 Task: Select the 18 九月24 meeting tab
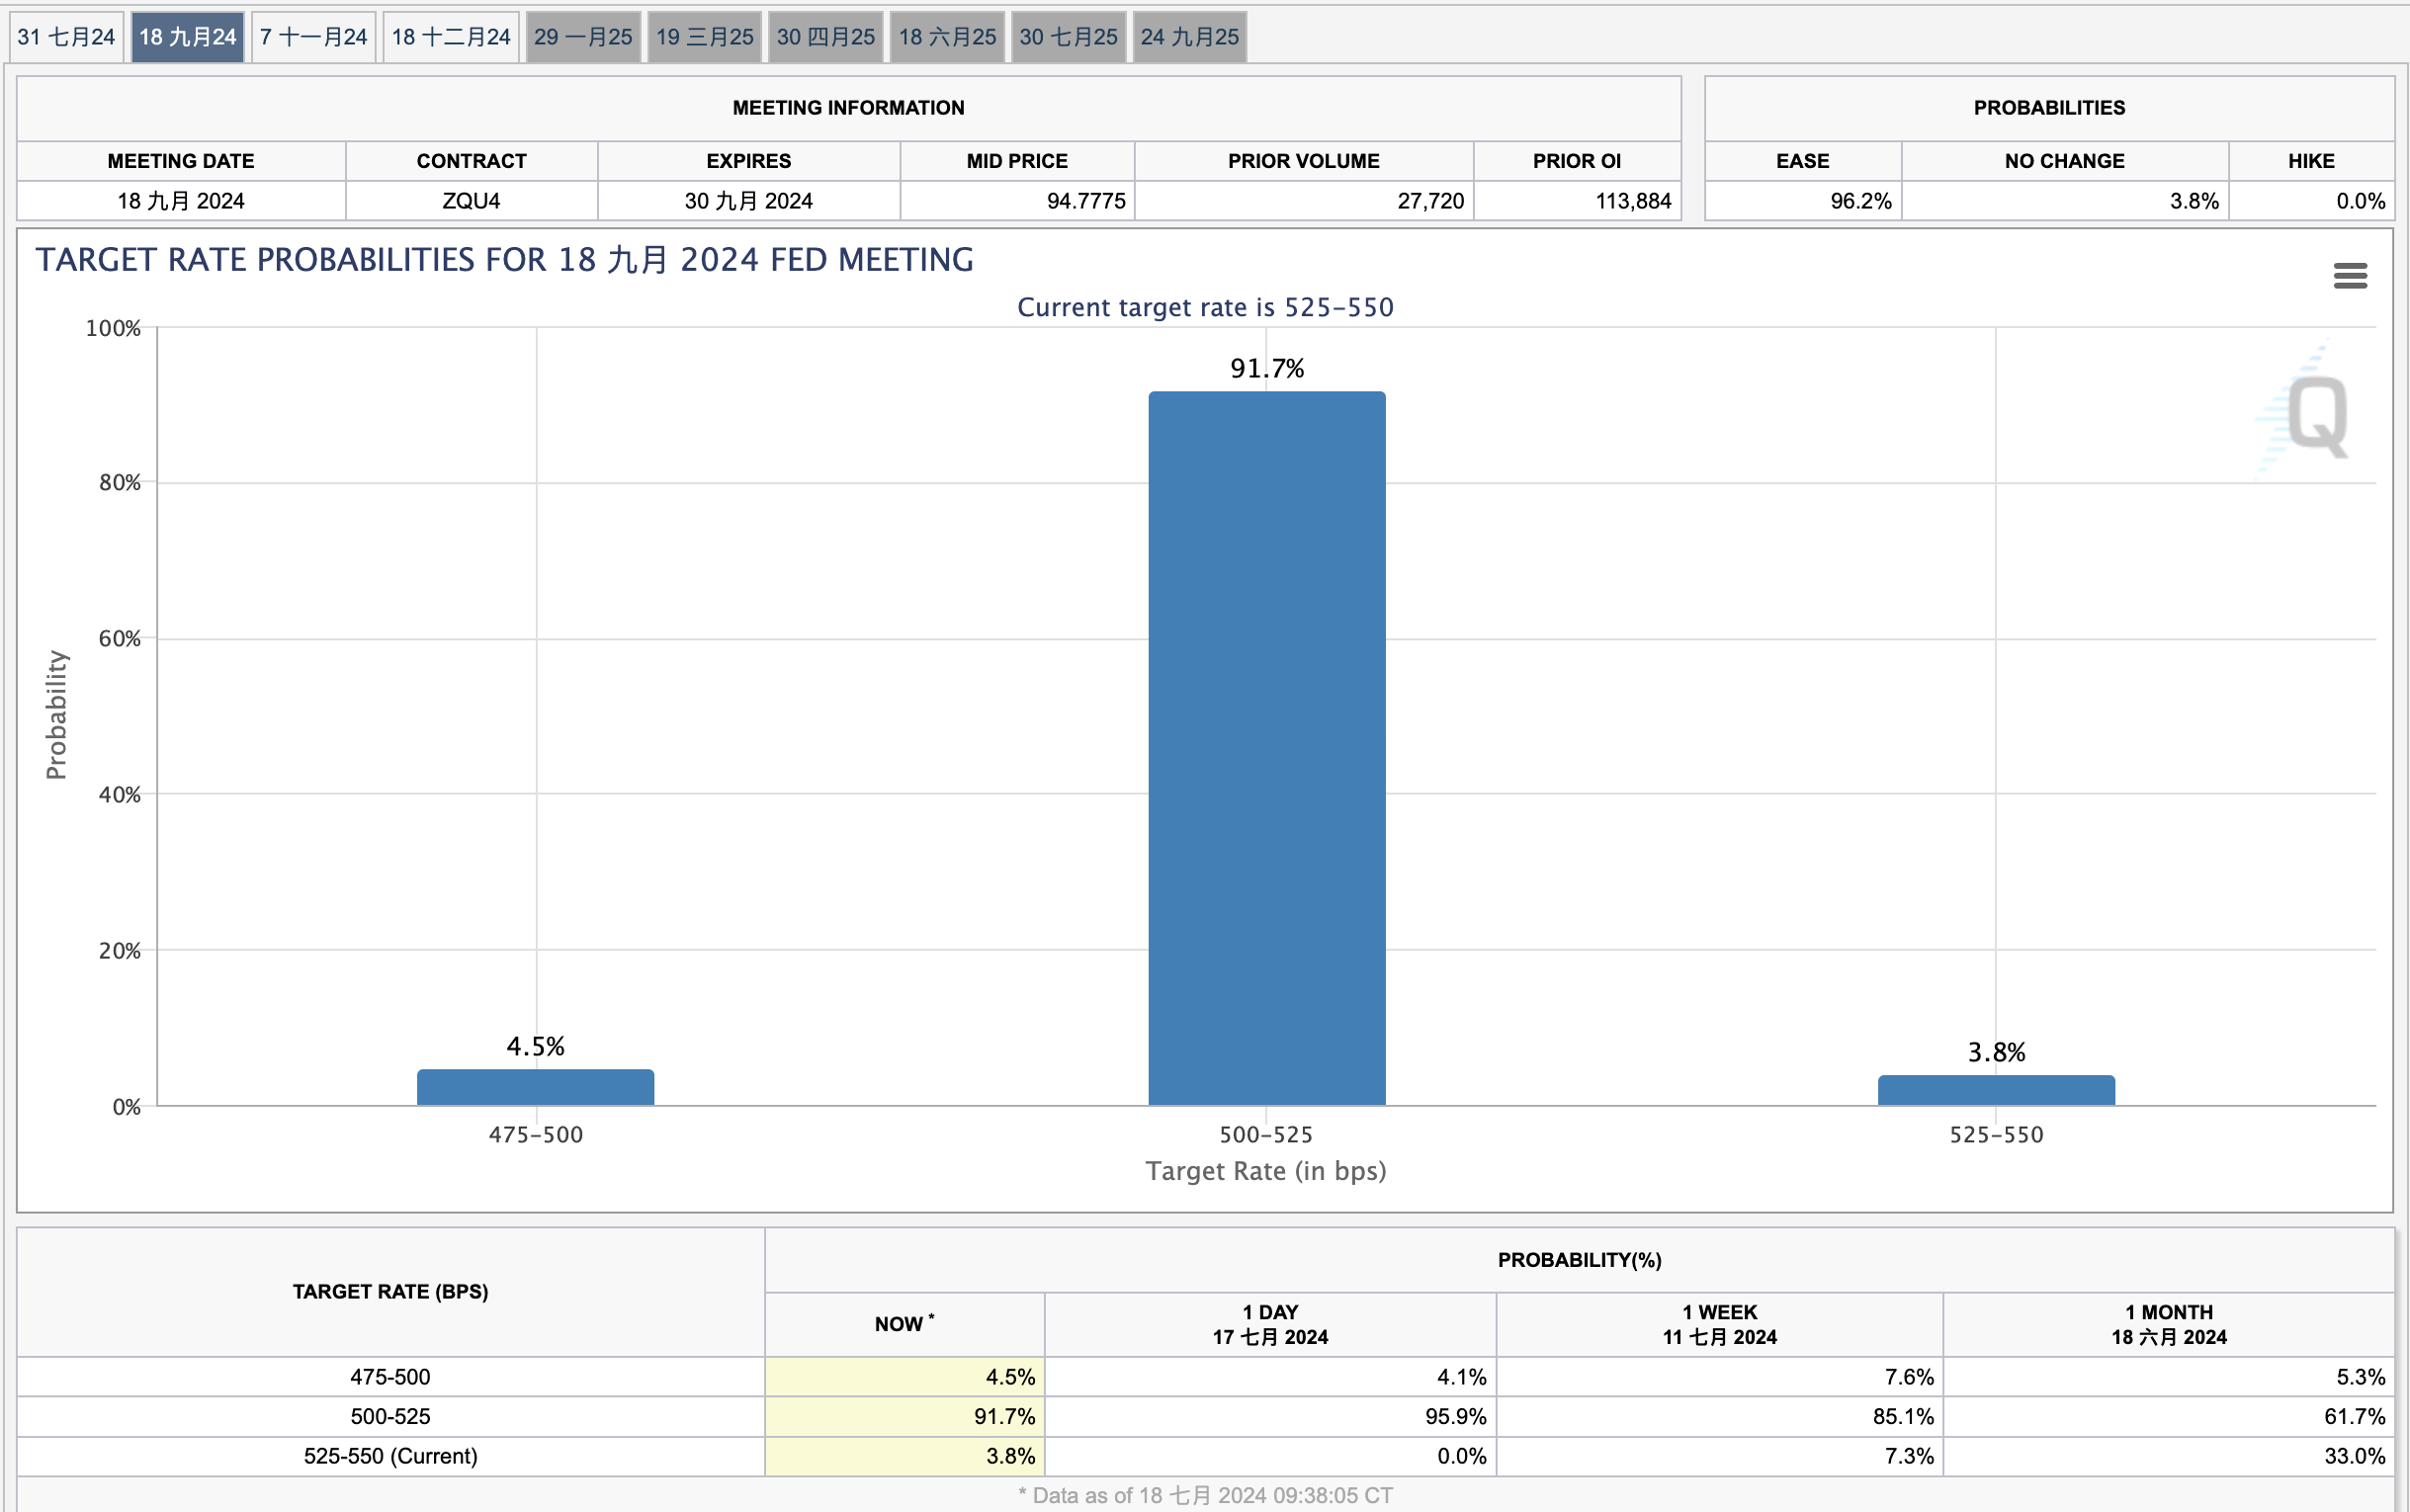coord(187,37)
